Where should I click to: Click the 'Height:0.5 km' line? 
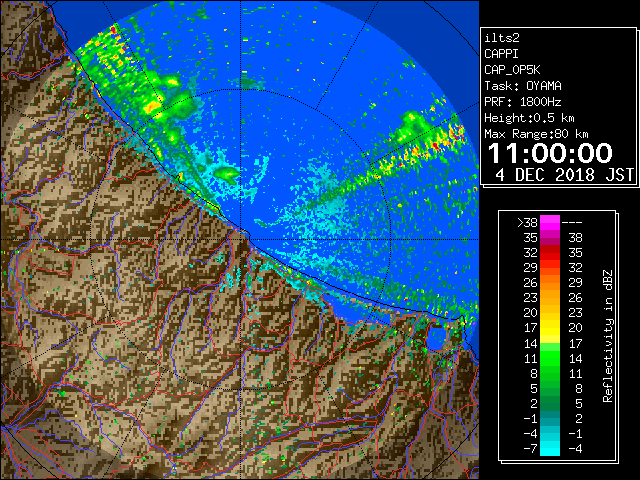tap(529, 118)
